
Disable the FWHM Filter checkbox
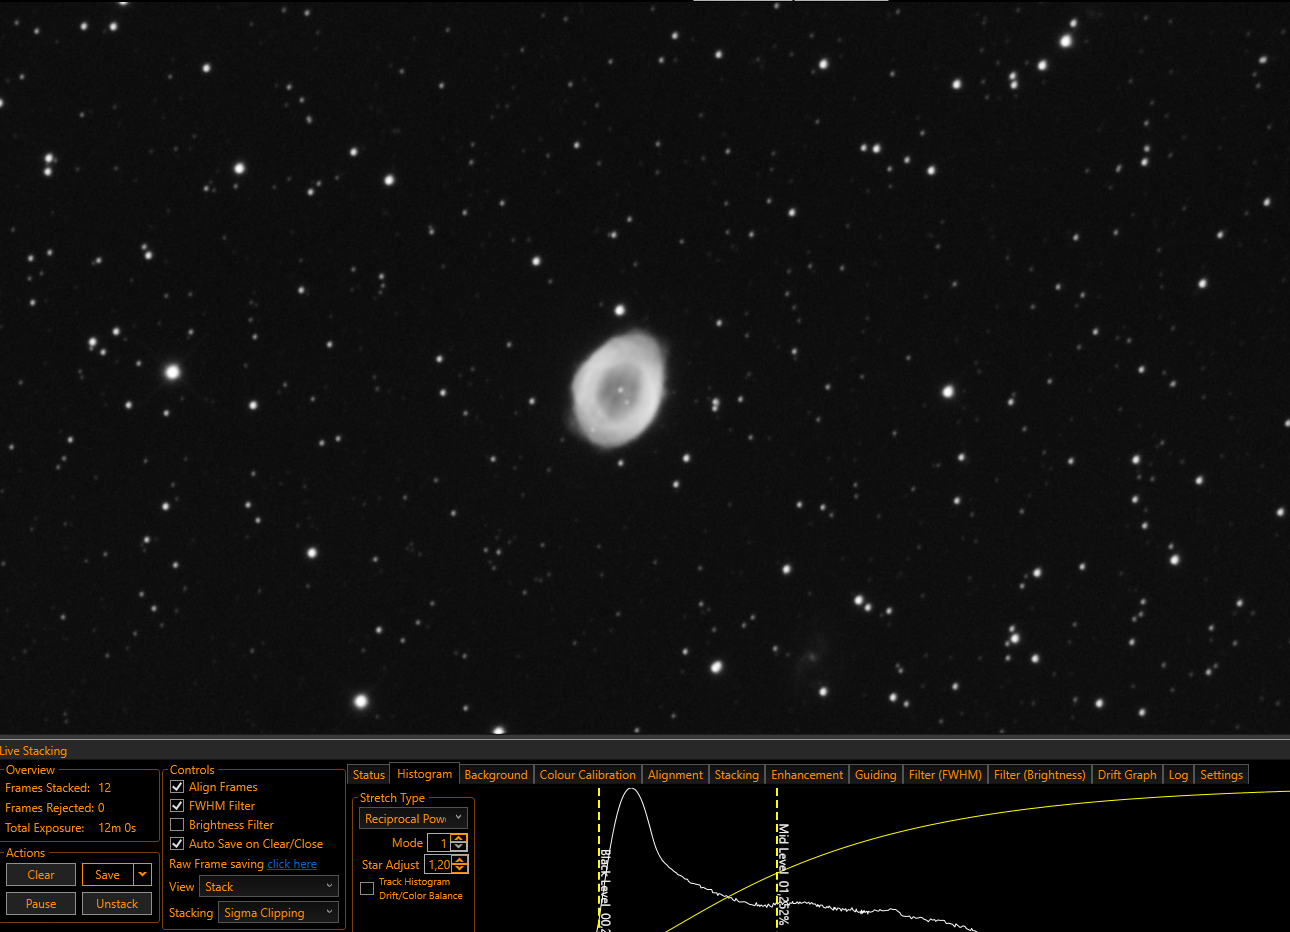click(x=177, y=806)
